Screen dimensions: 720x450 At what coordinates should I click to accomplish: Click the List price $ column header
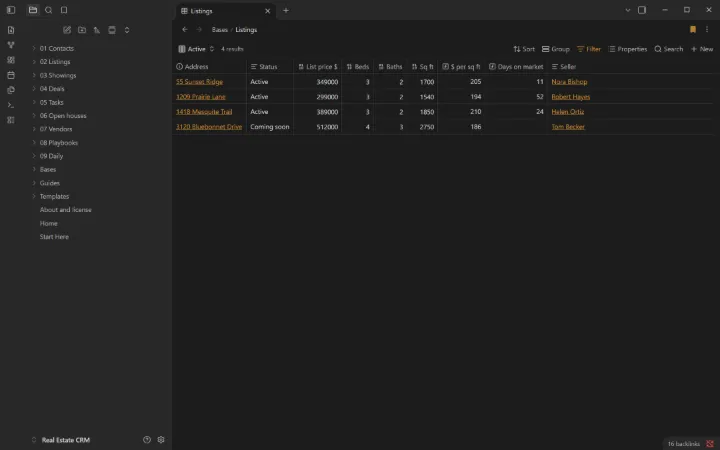coord(318,67)
